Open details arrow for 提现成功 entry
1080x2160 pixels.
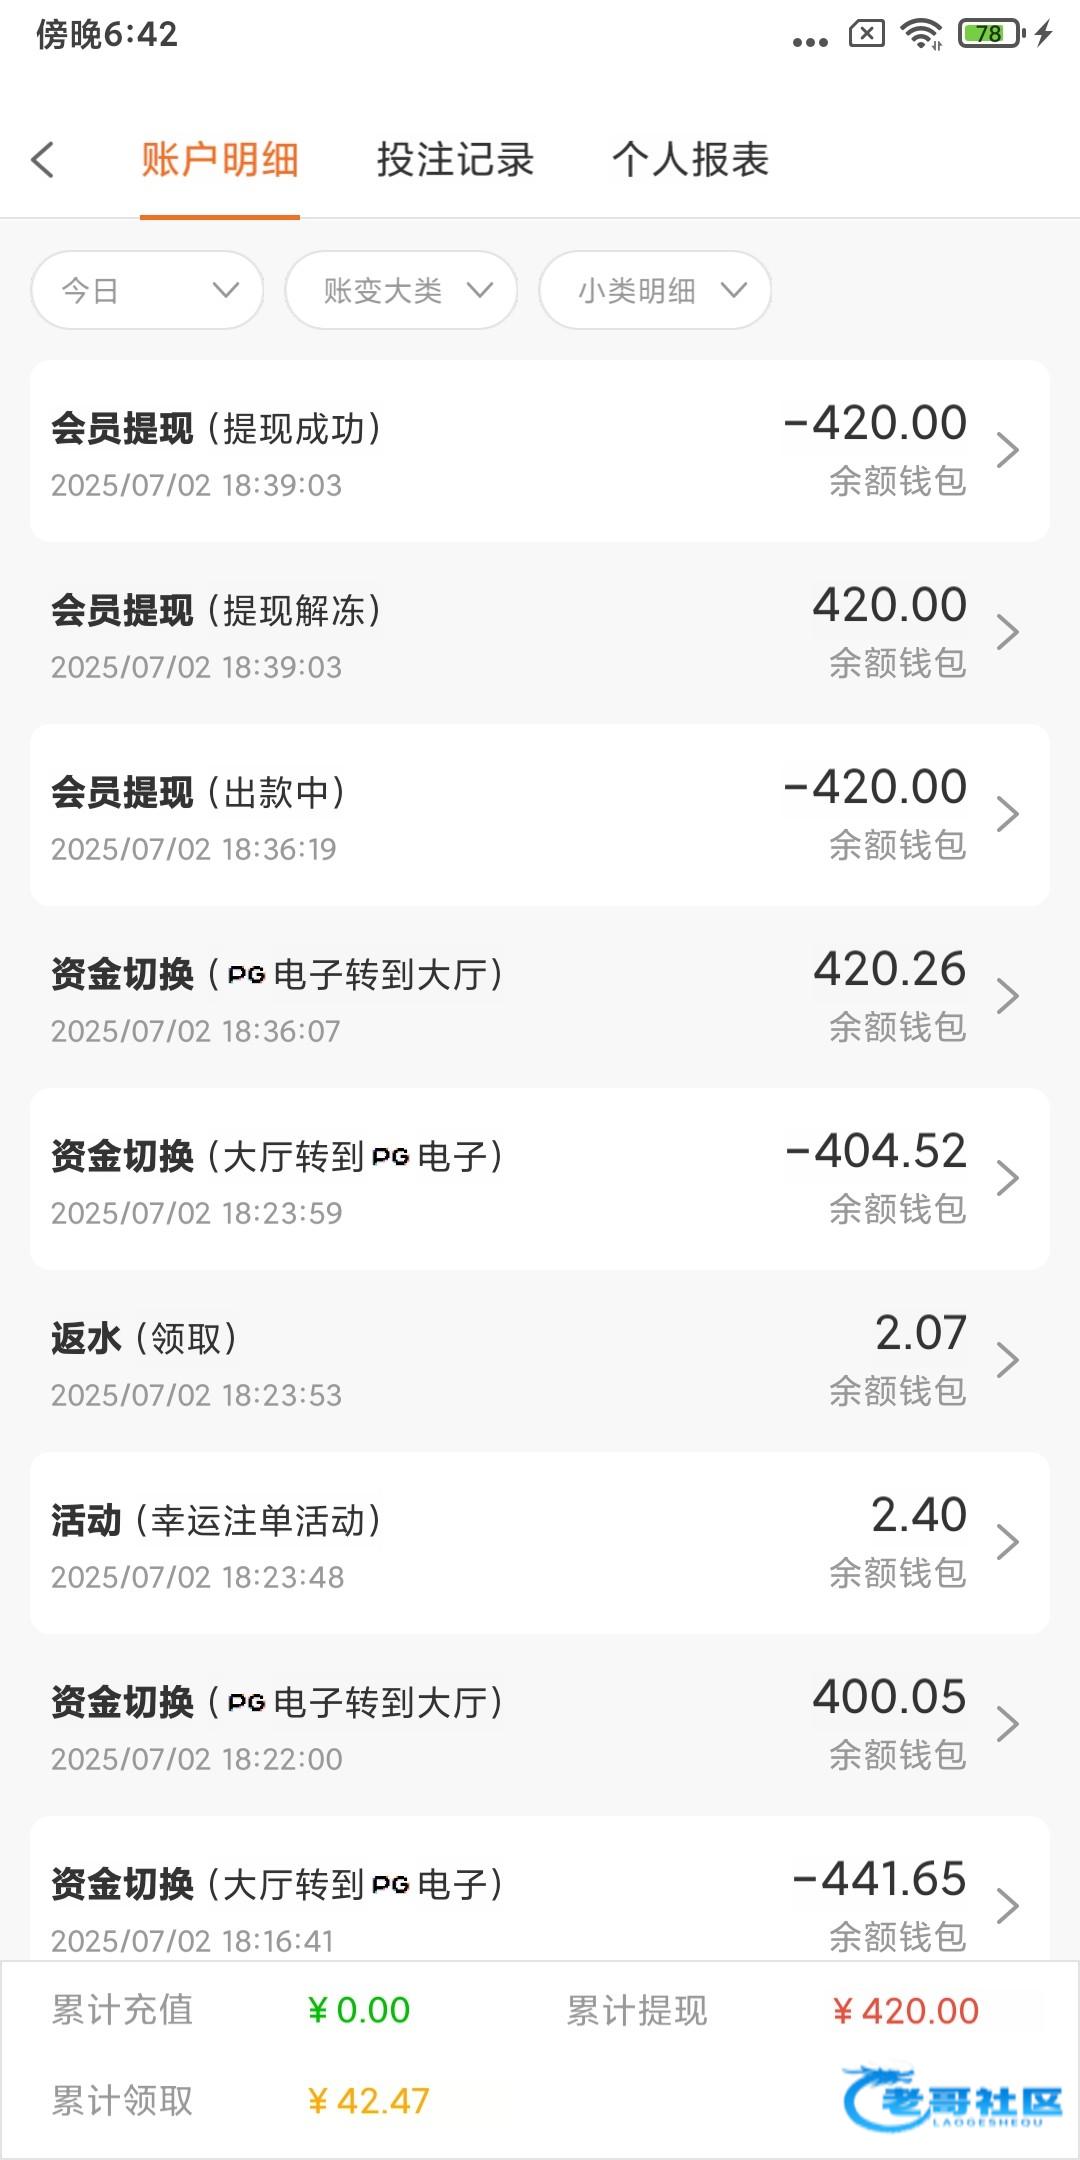(1007, 450)
